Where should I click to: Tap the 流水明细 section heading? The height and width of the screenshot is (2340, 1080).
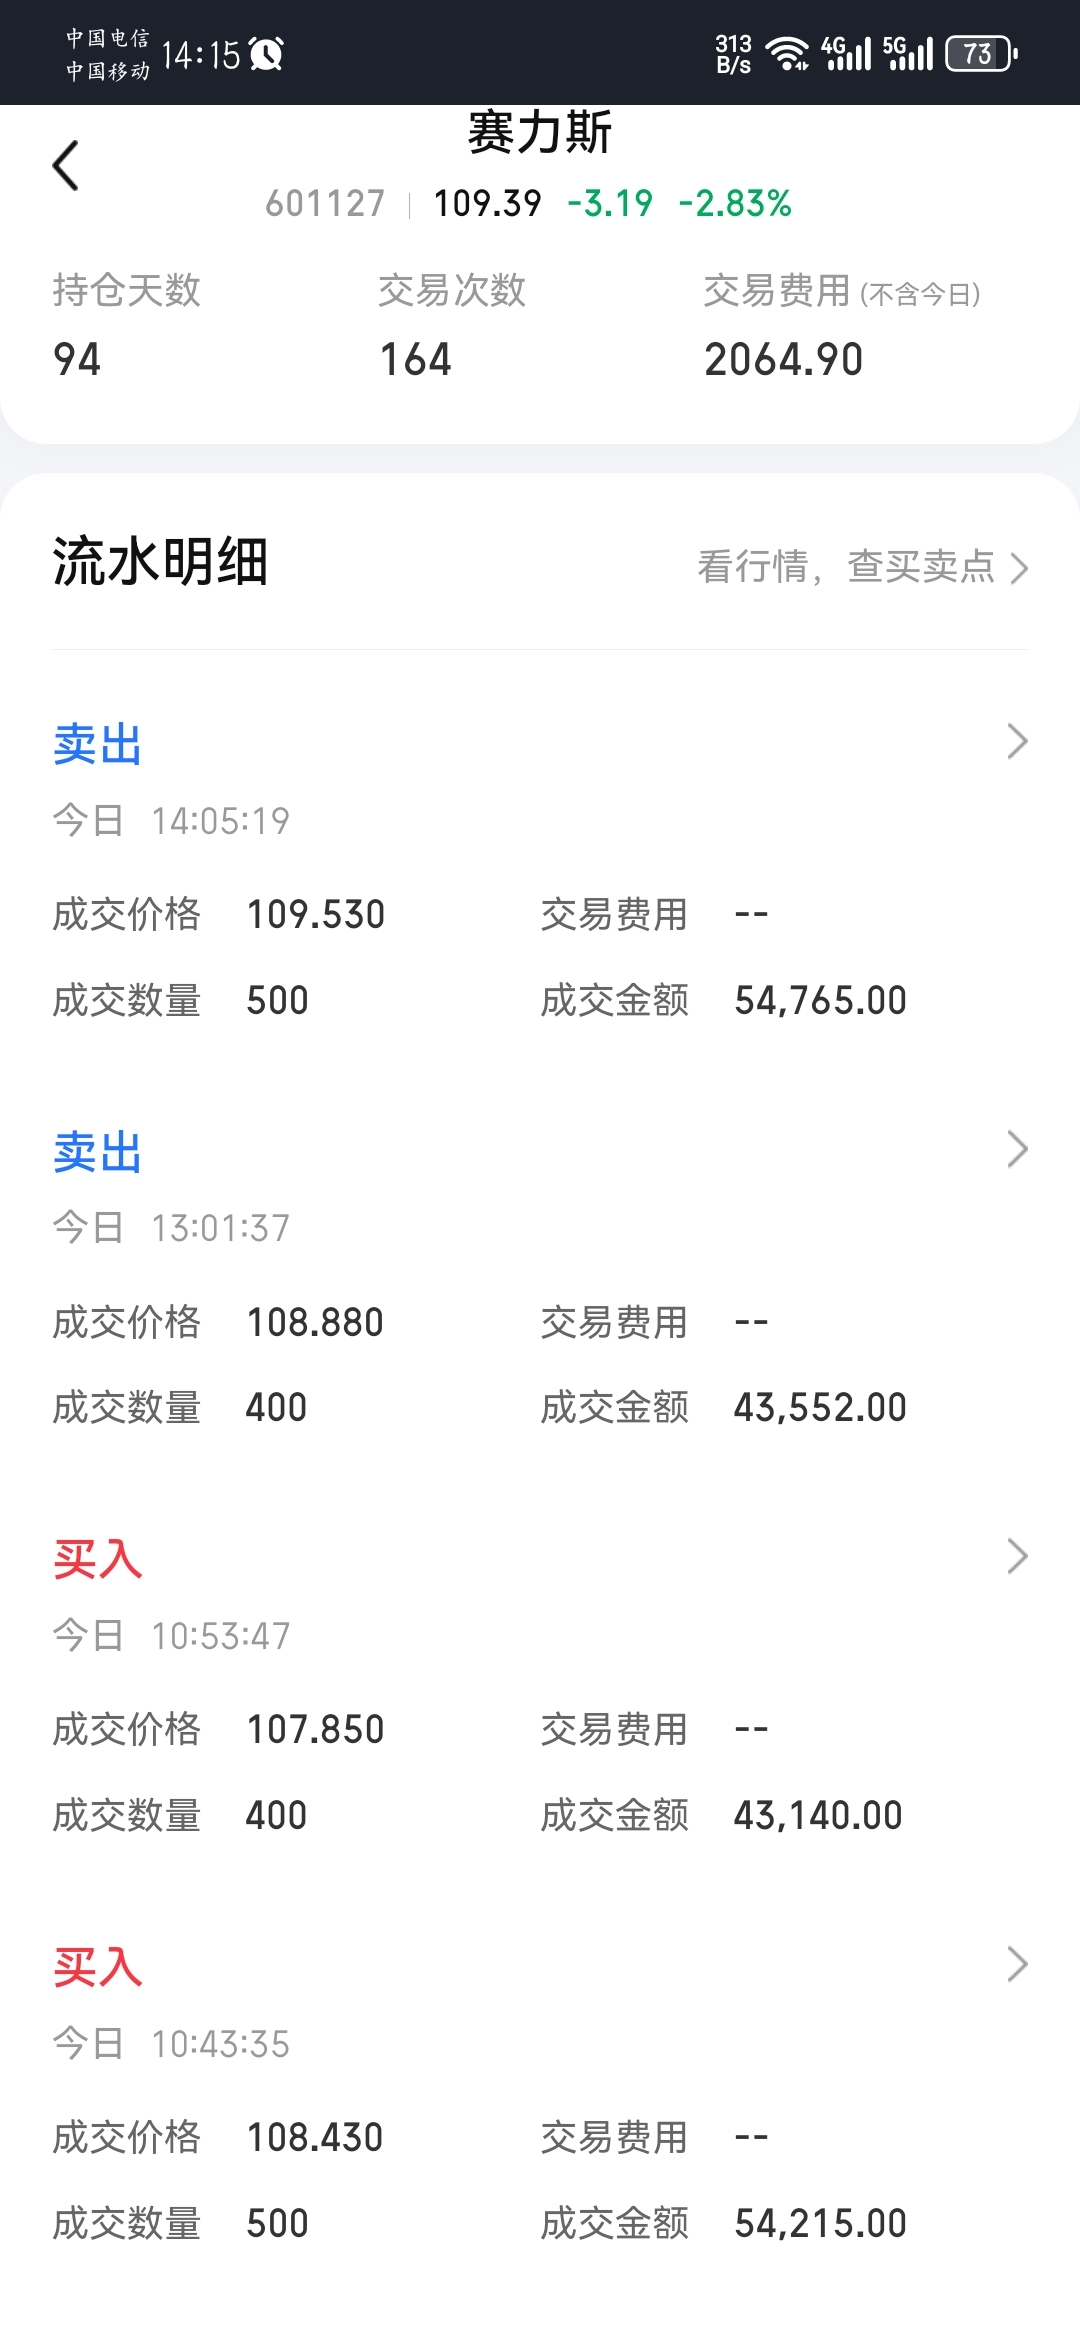[x=160, y=562]
